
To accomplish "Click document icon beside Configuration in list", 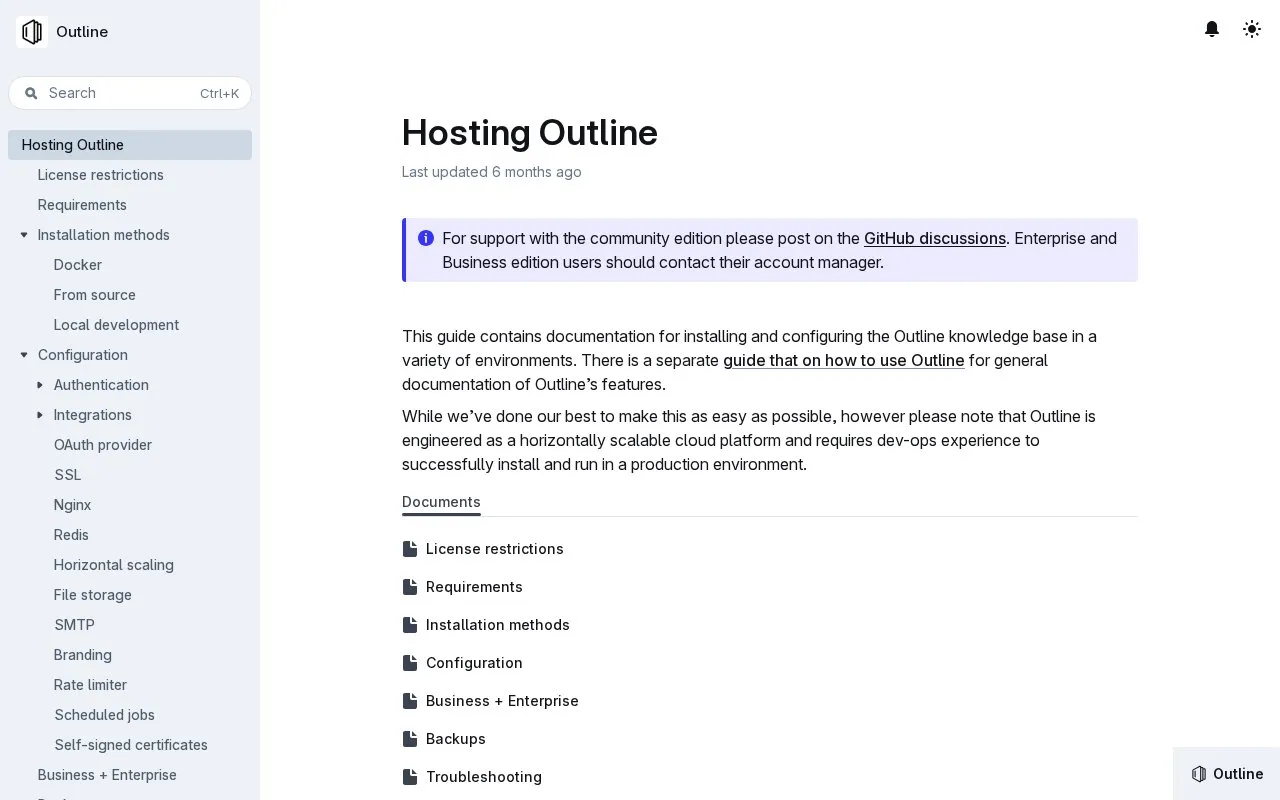I will [x=410, y=663].
